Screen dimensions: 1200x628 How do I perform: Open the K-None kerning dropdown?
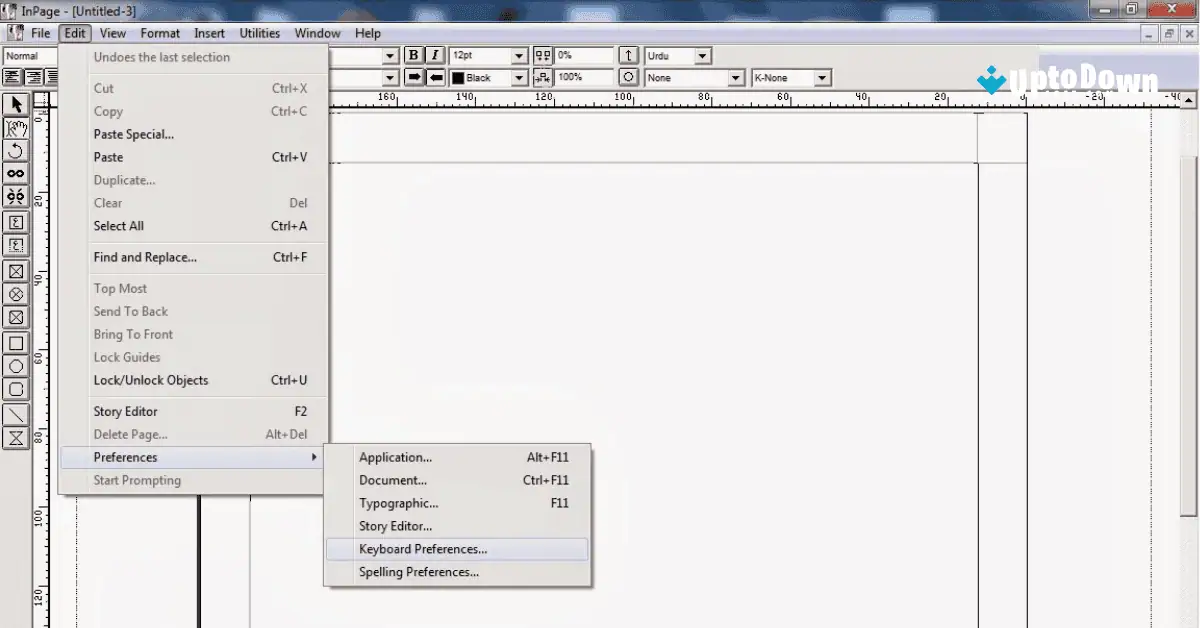[823, 77]
